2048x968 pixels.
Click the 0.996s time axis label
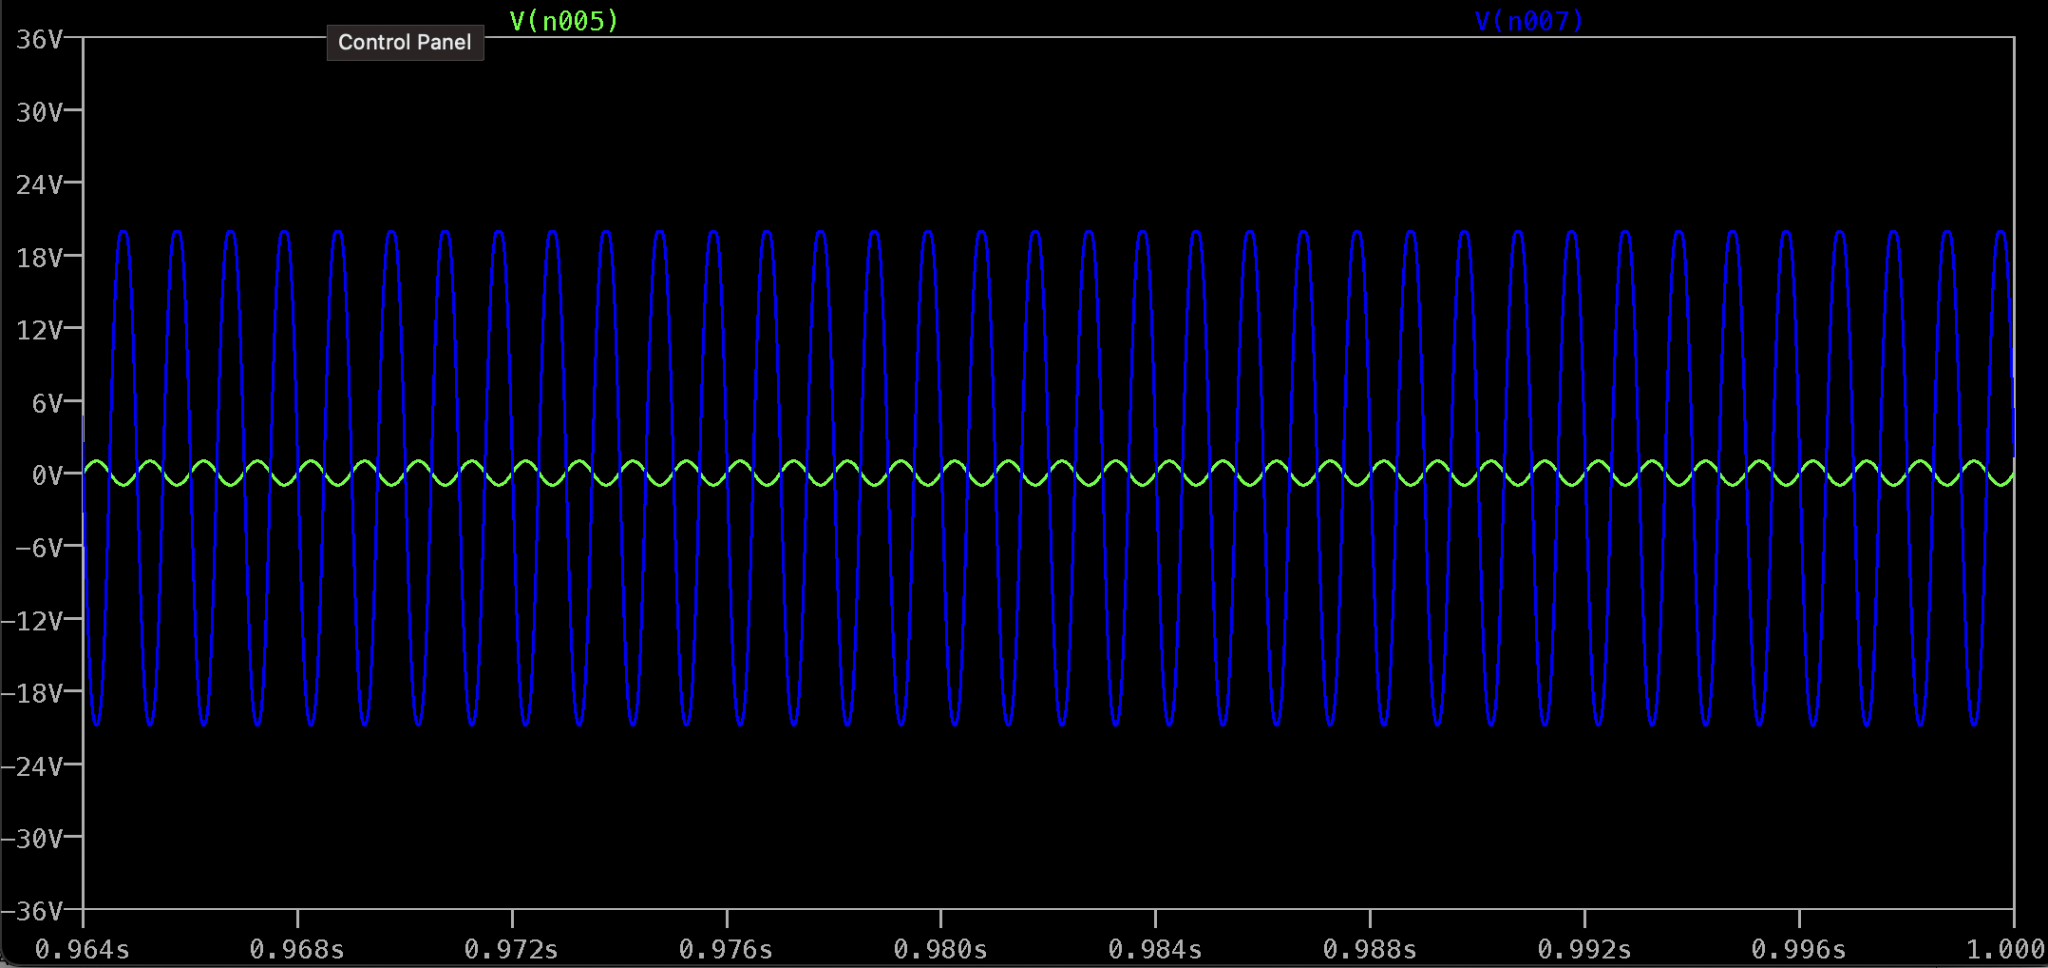click(x=1799, y=949)
